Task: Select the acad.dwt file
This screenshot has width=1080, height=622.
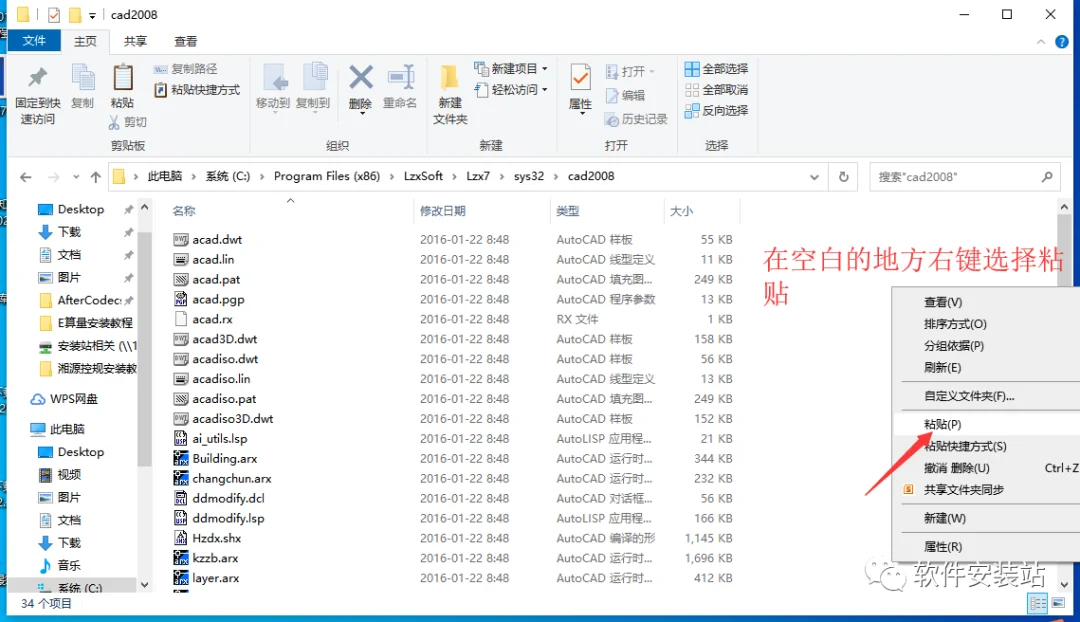Action: [x=217, y=240]
